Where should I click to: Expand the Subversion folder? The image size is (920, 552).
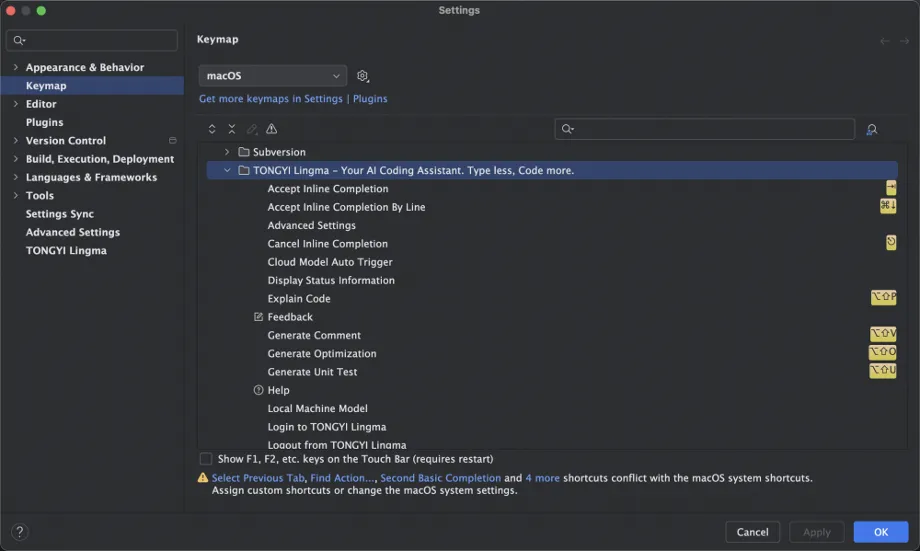[x=227, y=152]
